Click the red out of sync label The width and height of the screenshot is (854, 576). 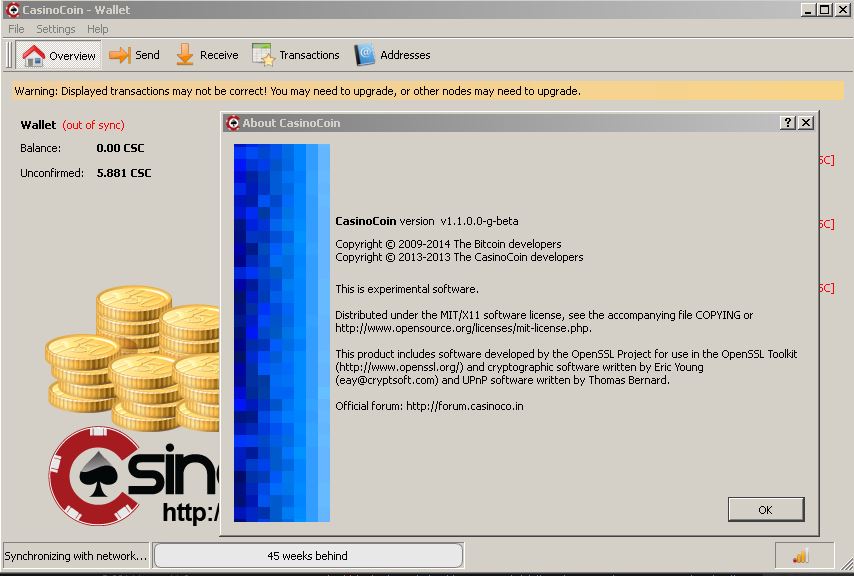(x=93, y=125)
